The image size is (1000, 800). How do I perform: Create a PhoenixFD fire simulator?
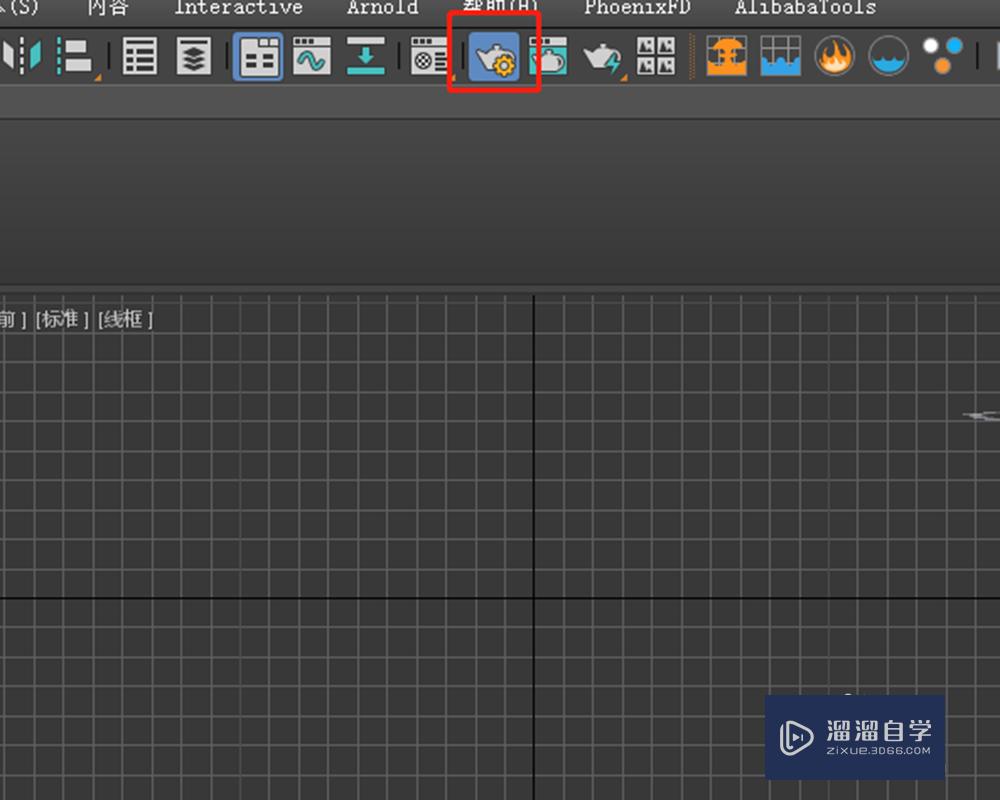coord(727,57)
